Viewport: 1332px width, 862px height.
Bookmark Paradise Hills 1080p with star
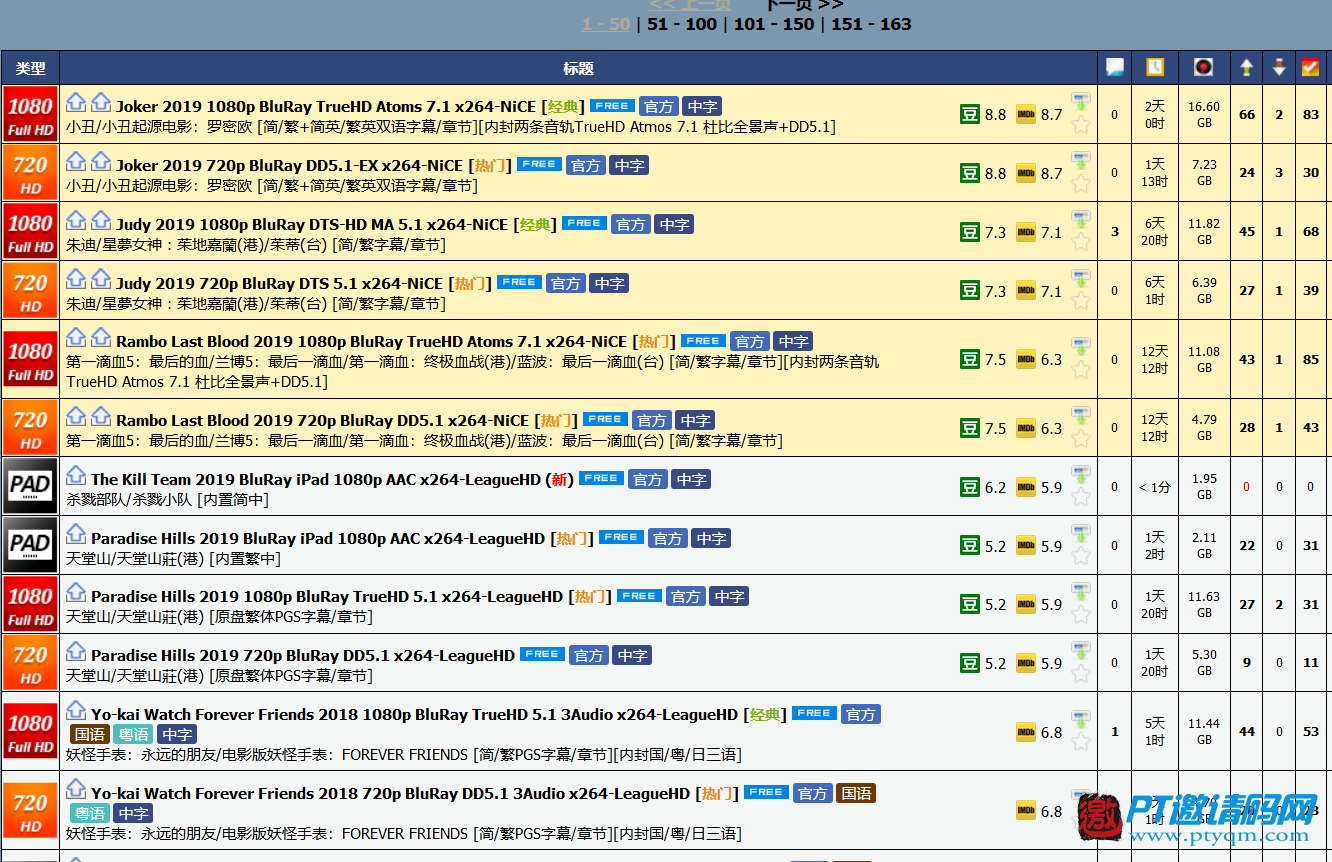pyautogui.click(x=1080, y=615)
